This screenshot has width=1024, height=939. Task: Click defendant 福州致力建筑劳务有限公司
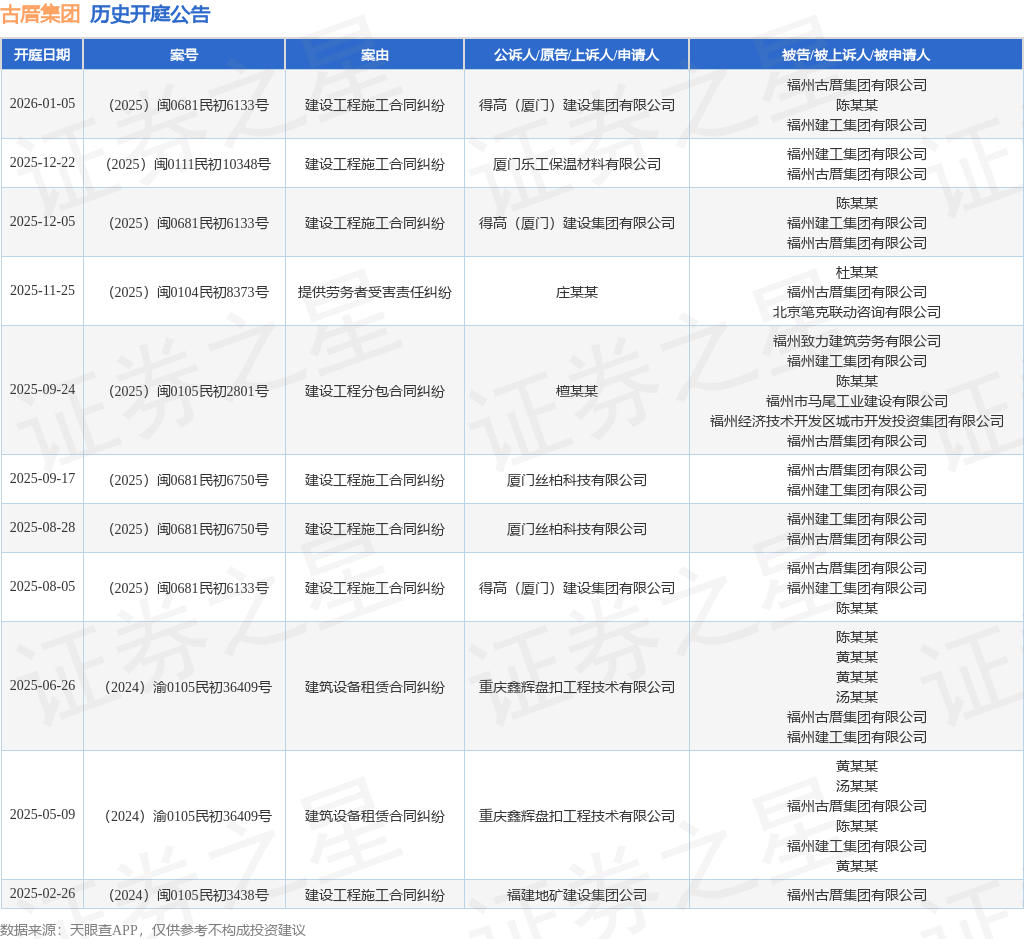pos(857,341)
